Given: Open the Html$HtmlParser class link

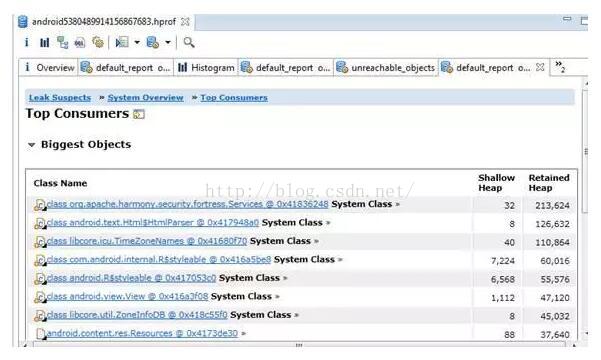Looking at the screenshot, I should 153,222.
